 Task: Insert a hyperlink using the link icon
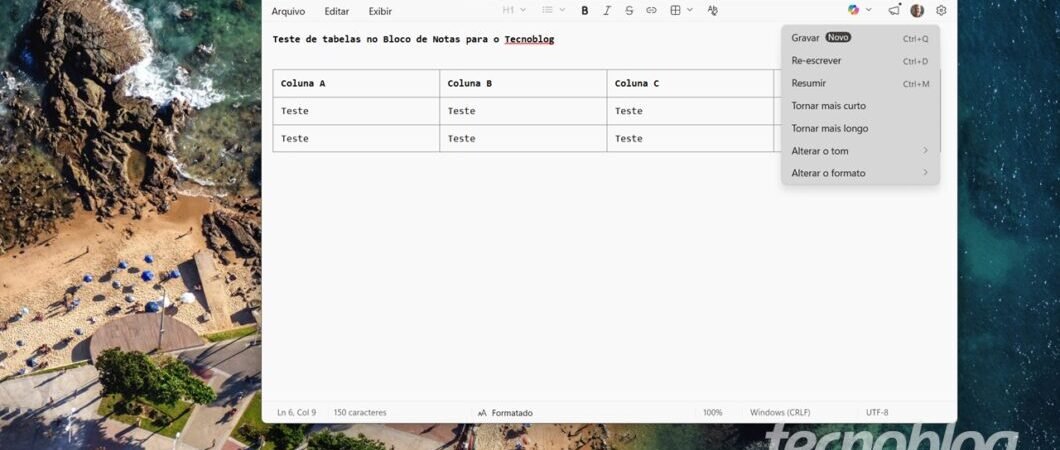[x=651, y=11]
